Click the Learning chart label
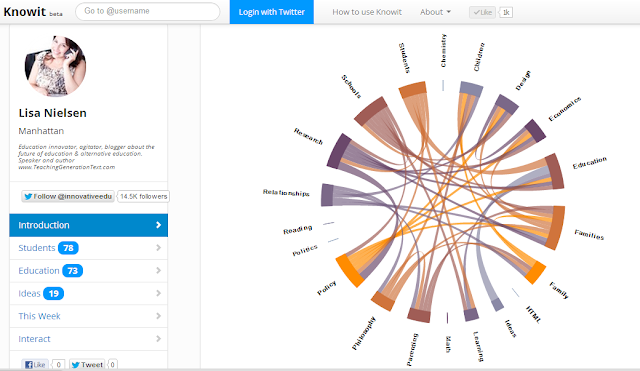The height and width of the screenshot is (371, 640). click(x=478, y=347)
